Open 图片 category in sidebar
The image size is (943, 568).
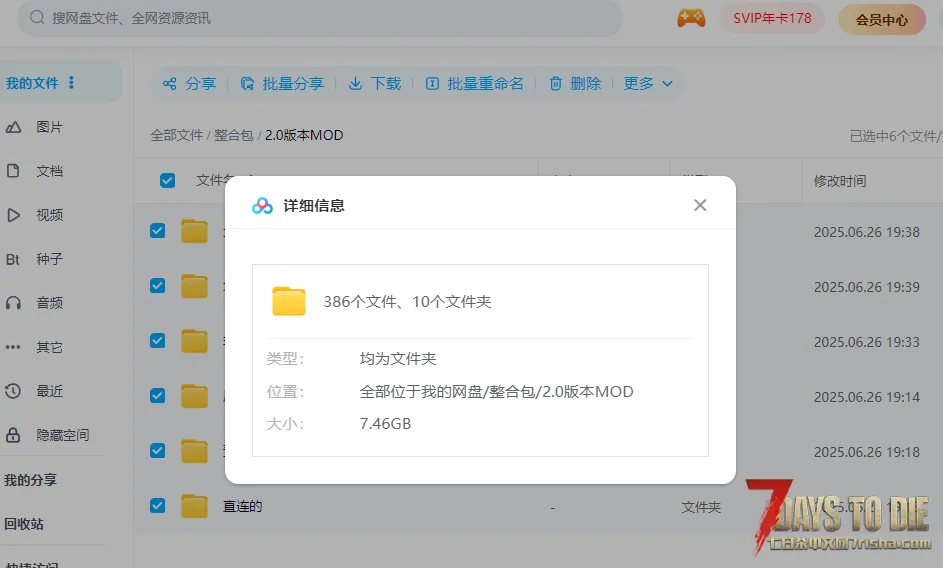click(x=49, y=127)
